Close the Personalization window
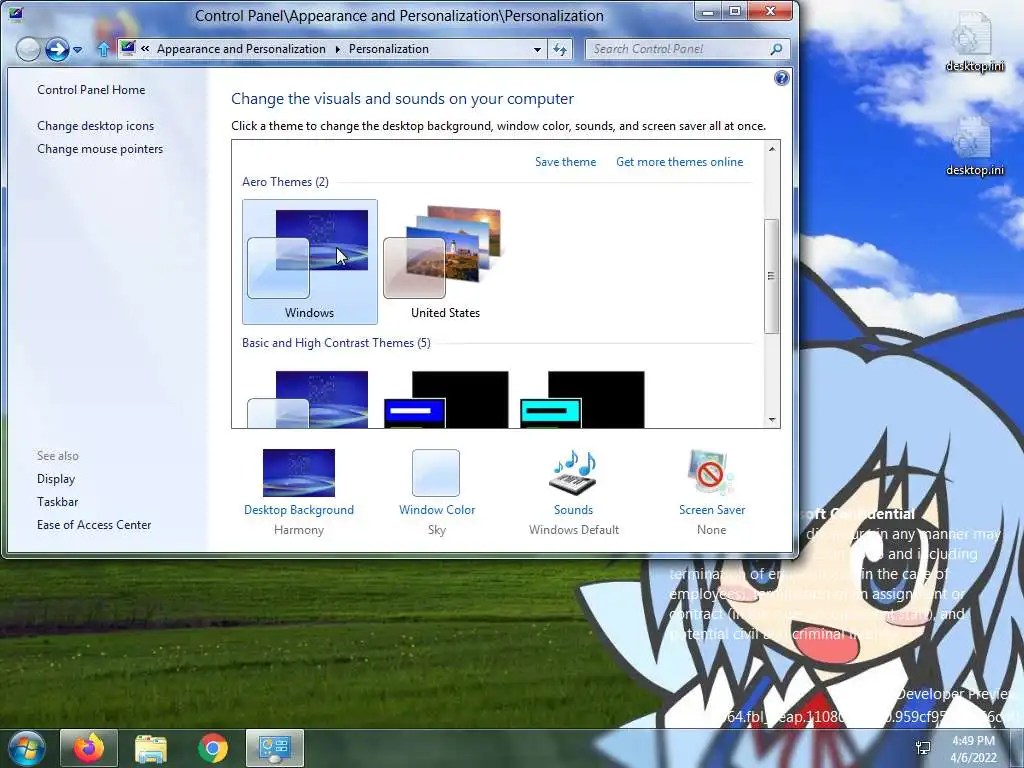 coord(771,11)
